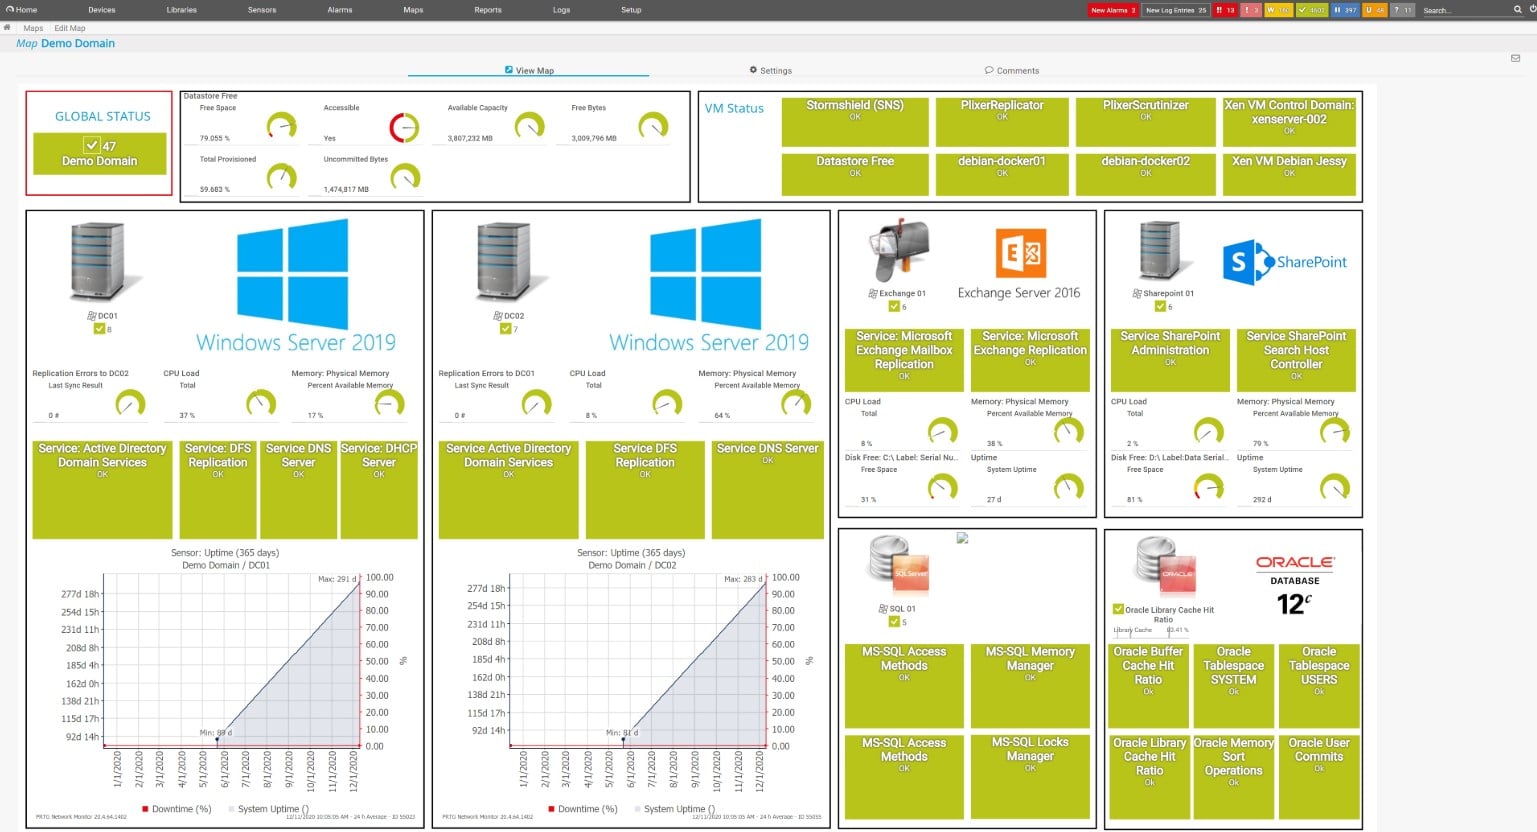
Task: Click the blue Paused sensors badge 397
Action: (1344, 10)
